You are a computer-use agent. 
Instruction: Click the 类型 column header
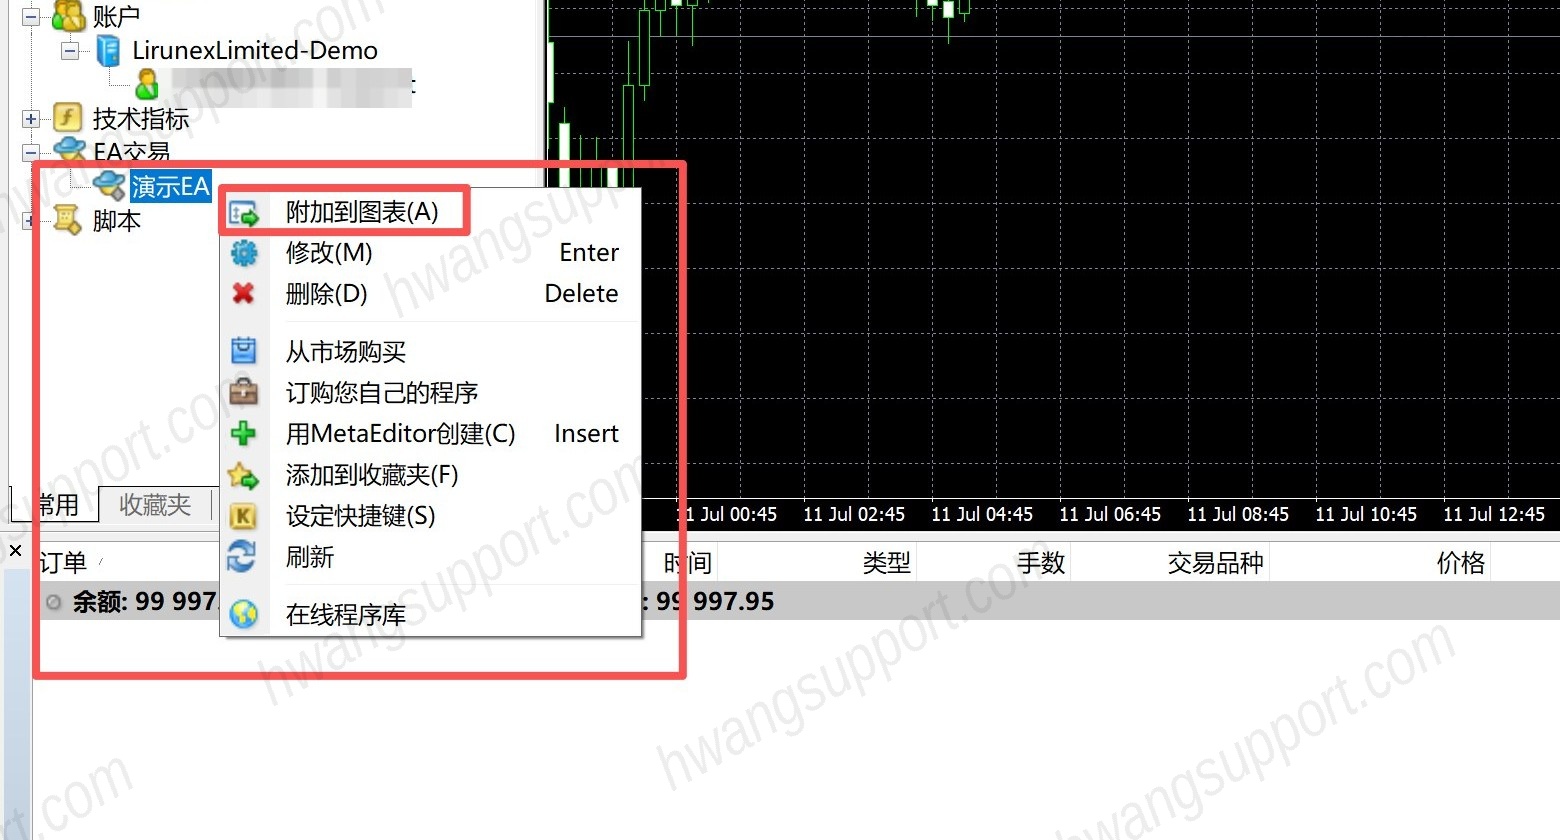click(887, 563)
